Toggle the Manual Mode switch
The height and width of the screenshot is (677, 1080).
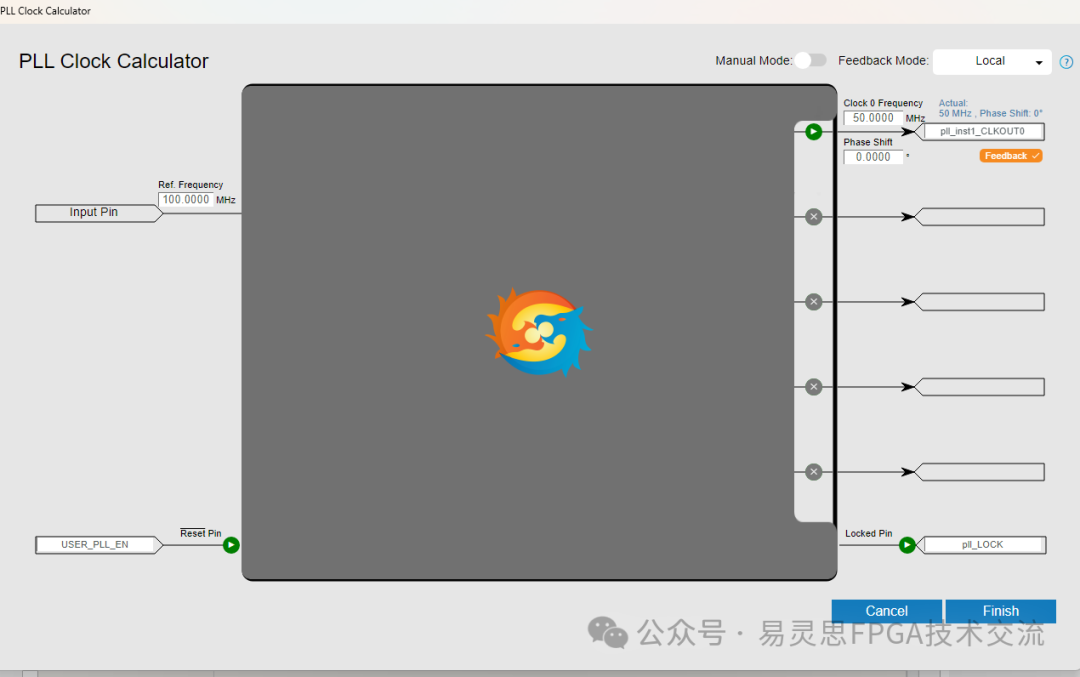tap(811, 61)
